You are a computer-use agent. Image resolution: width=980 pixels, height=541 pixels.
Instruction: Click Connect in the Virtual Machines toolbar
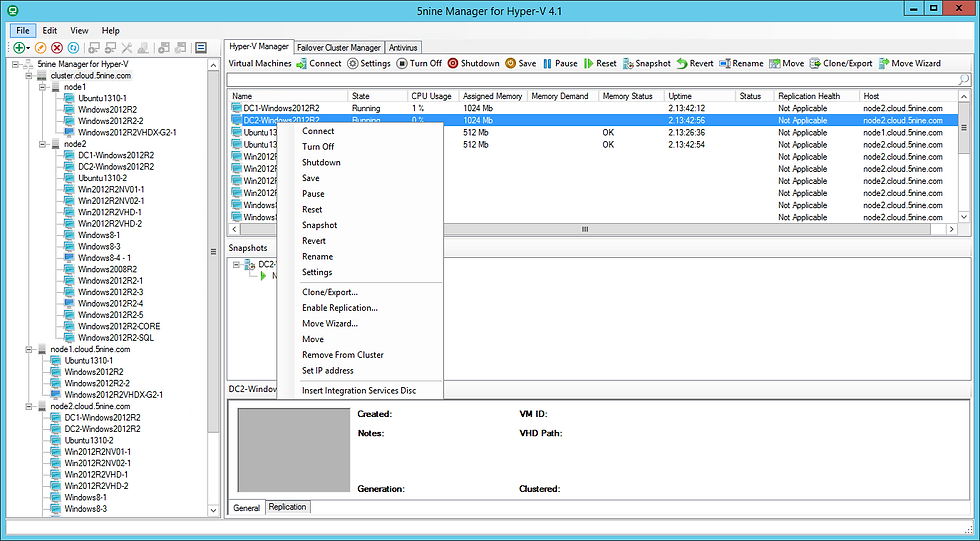[319, 63]
